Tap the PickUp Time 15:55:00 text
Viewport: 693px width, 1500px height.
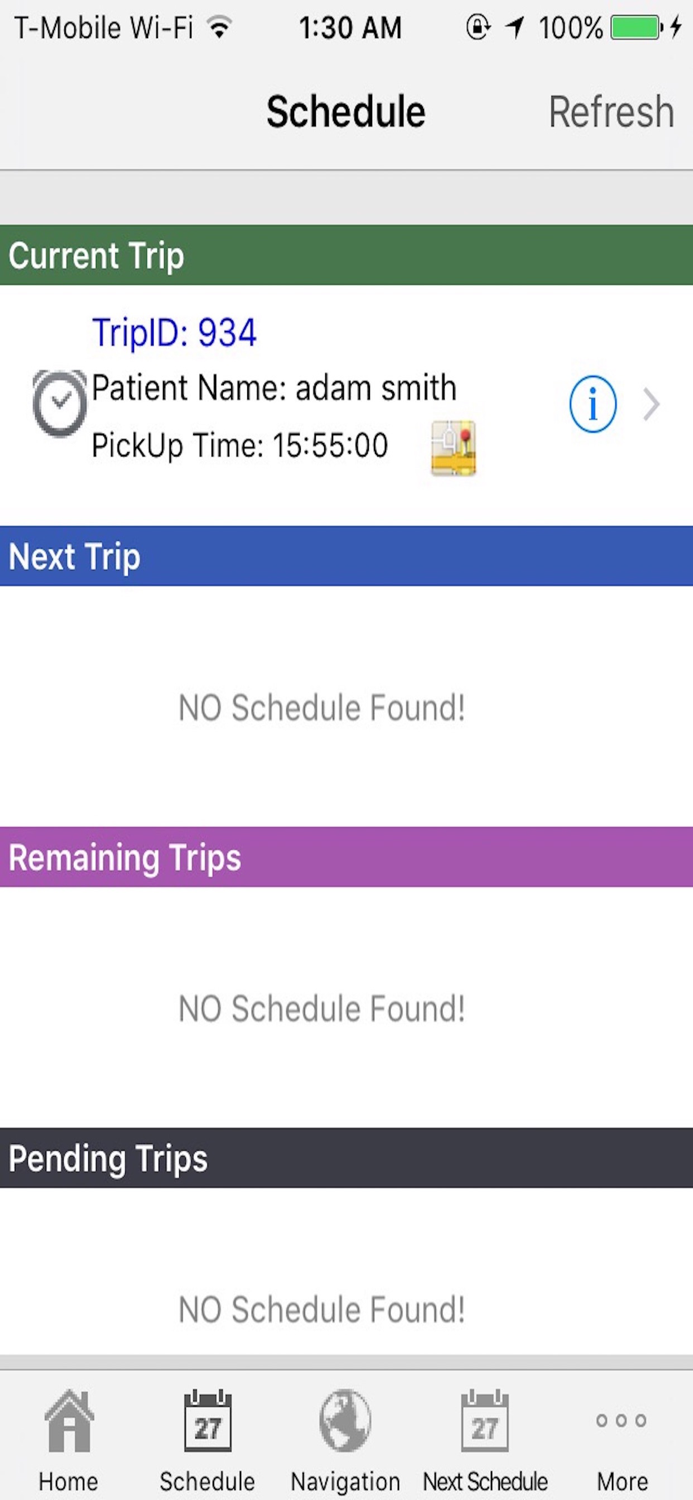[240, 445]
